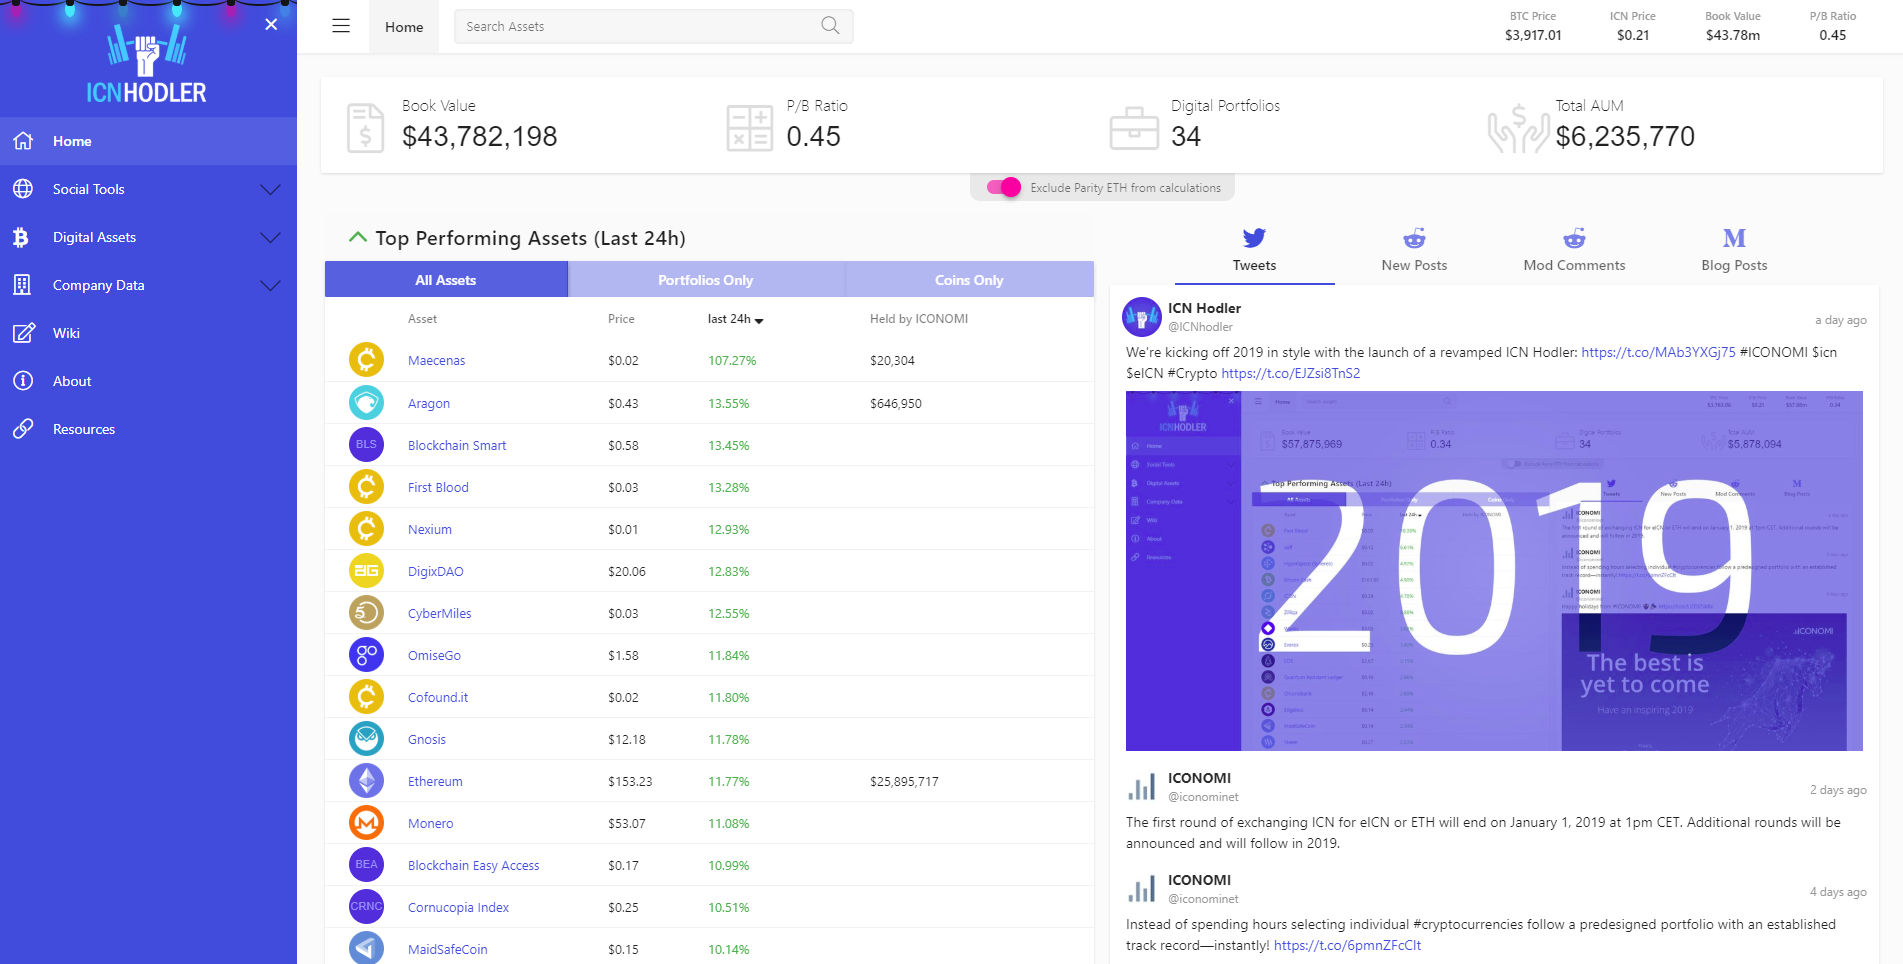This screenshot has height=964, width=1903.
Task: Click Ethereum's $25,895,717 held value
Action: pyautogui.click(x=904, y=781)
